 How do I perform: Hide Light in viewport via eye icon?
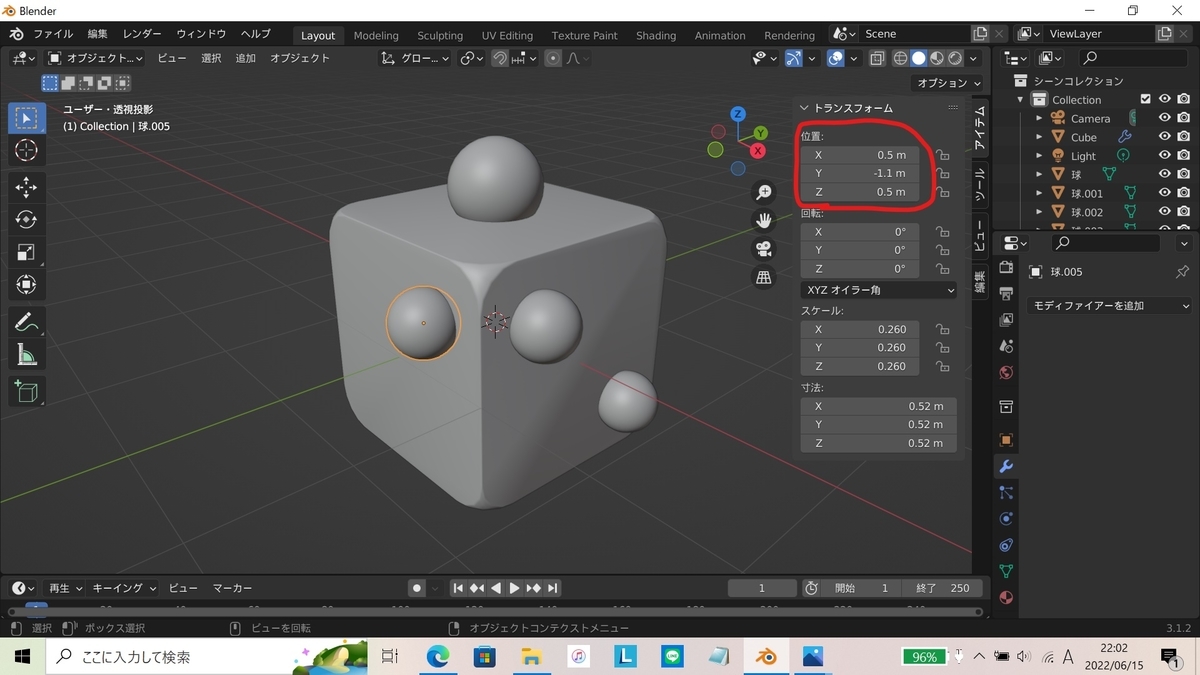pyautogui.click(x=1164, y=156)
